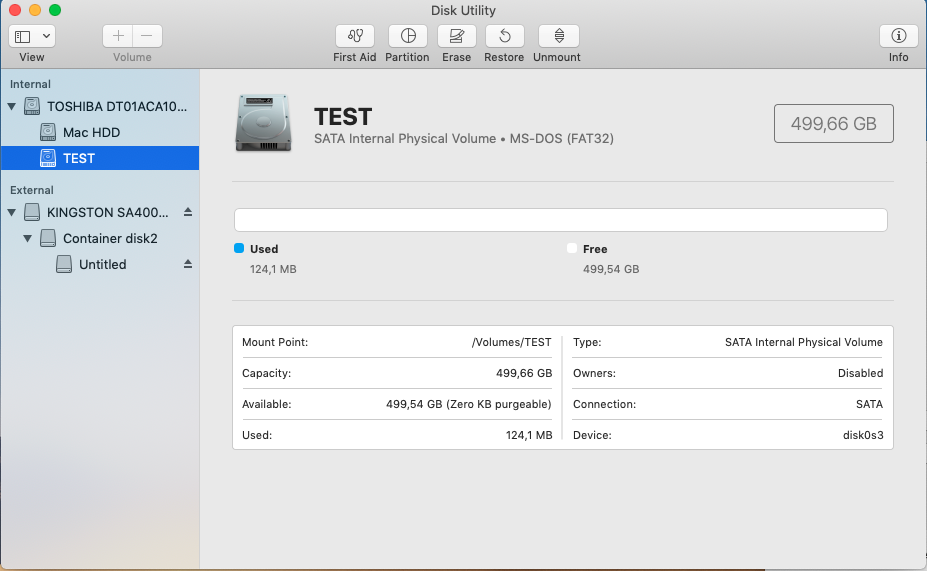Run First Aid on the volume
This screenshot has height=571, width=927.
click(355, 36)
